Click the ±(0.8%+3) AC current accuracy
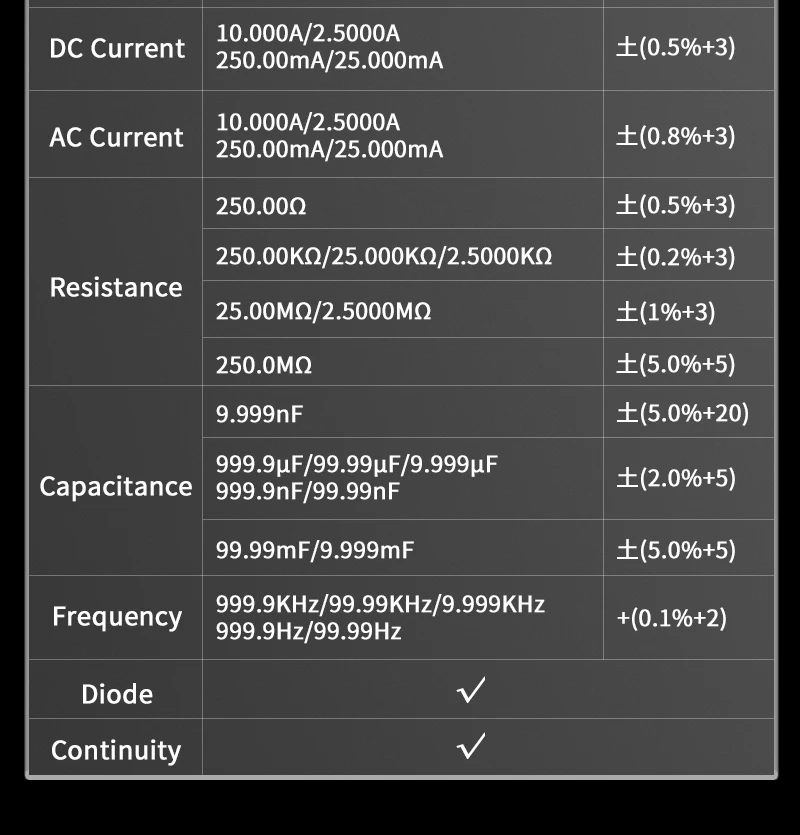 pyautogui.click(x=675, y=136)
